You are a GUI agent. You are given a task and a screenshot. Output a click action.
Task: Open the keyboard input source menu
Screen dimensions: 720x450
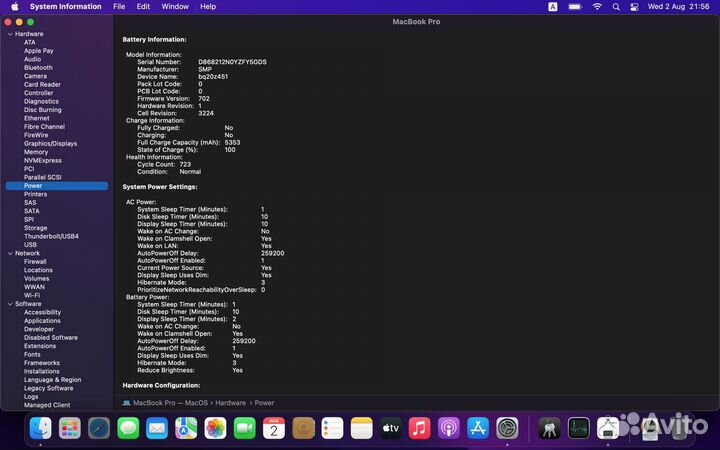click(553, 6)
